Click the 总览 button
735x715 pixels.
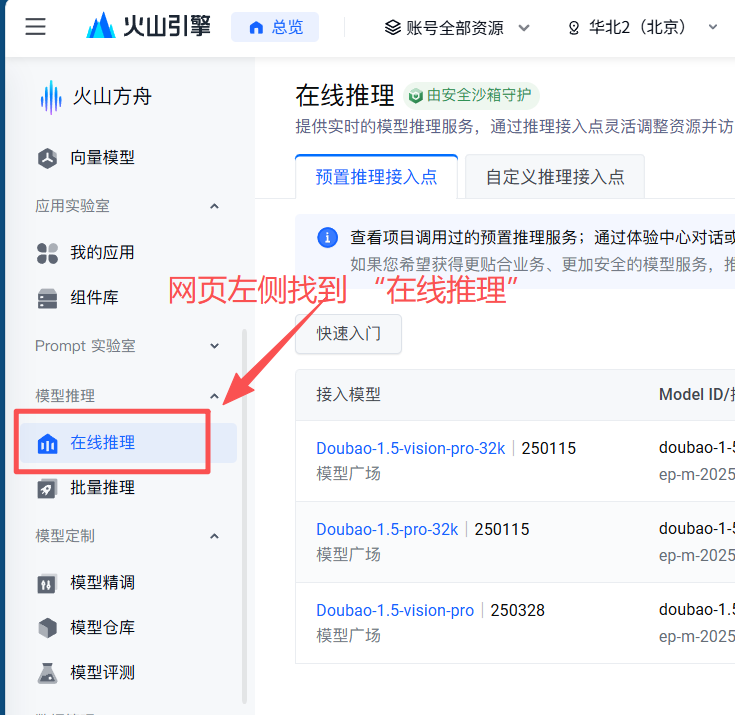275,27
